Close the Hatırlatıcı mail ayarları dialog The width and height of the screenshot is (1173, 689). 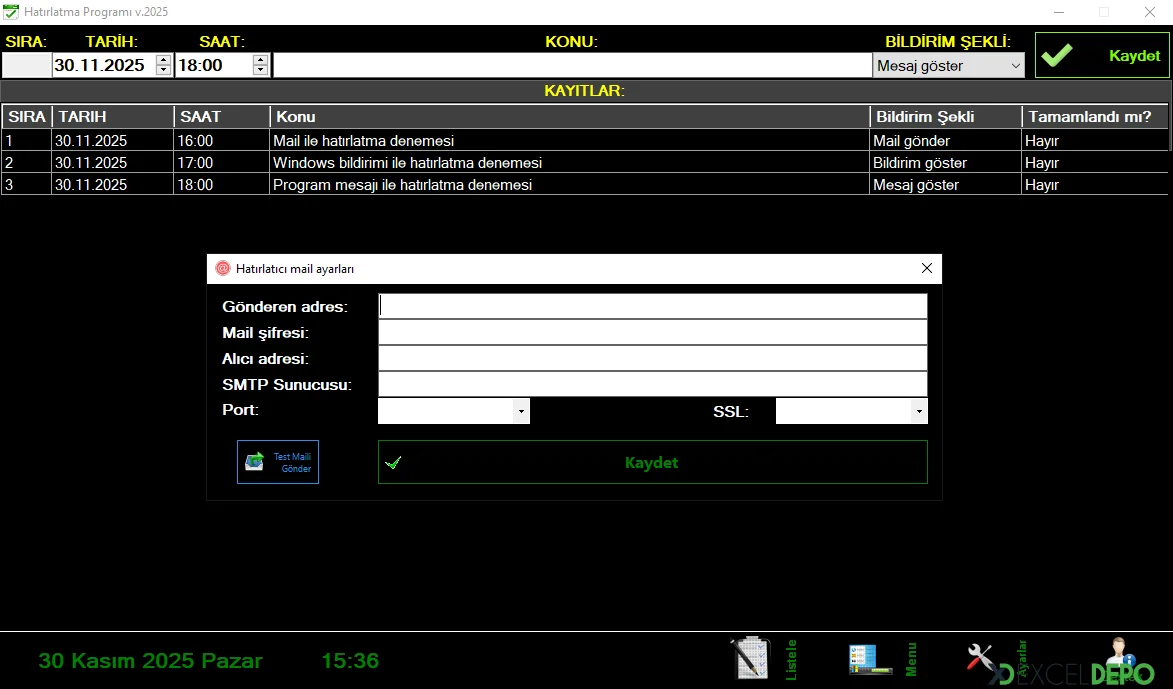926,269
